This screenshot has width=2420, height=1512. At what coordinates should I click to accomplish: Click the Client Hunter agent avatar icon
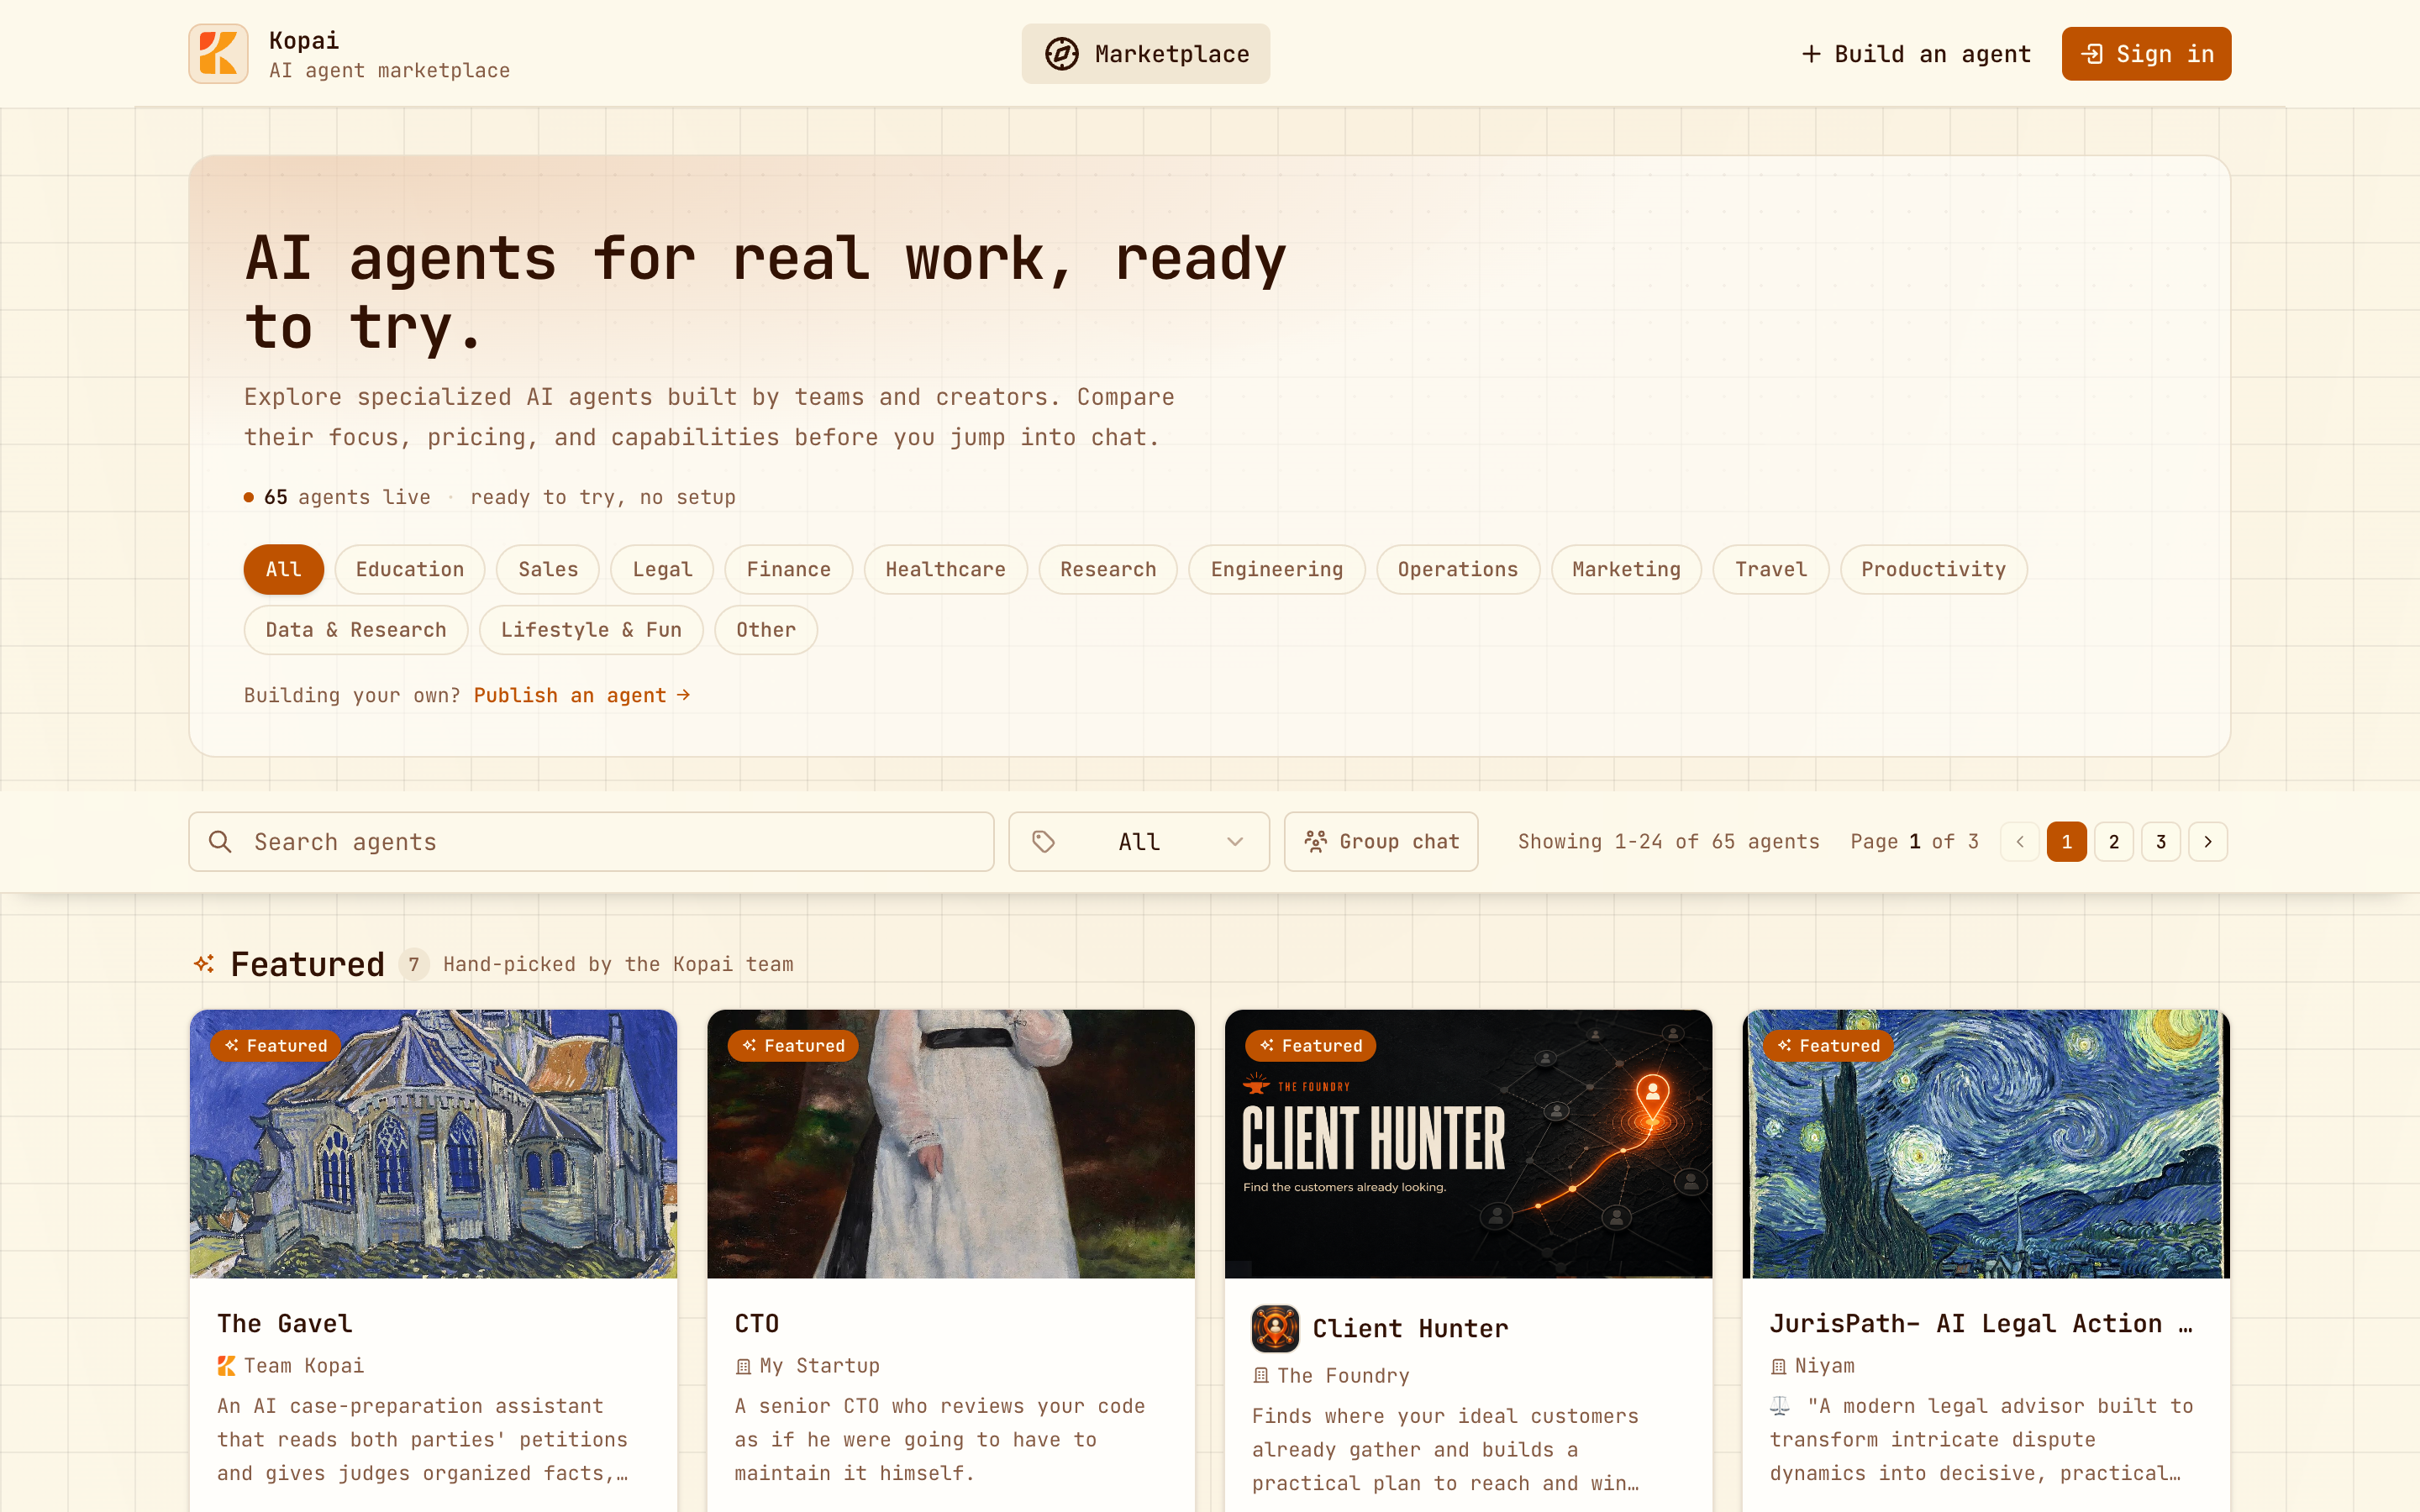(x=1275, y=1328)
